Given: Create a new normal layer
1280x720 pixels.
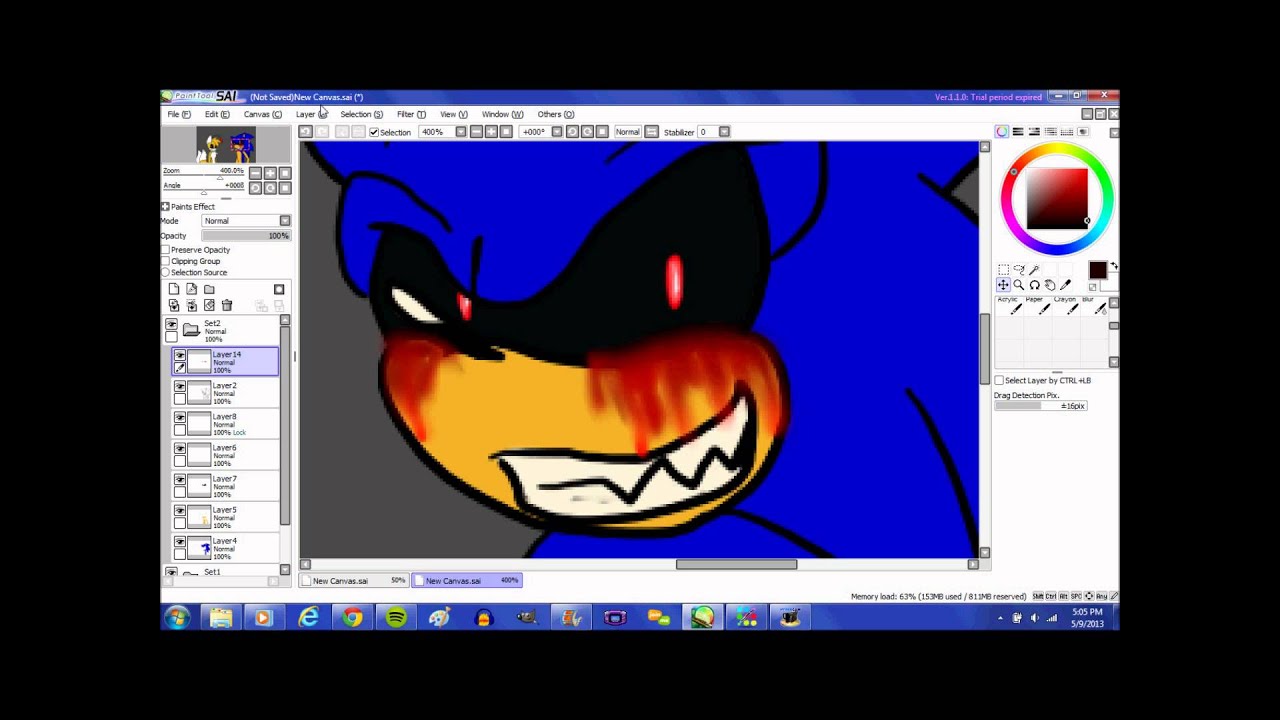Looking at the screenshot, I should tap(174, 289).
